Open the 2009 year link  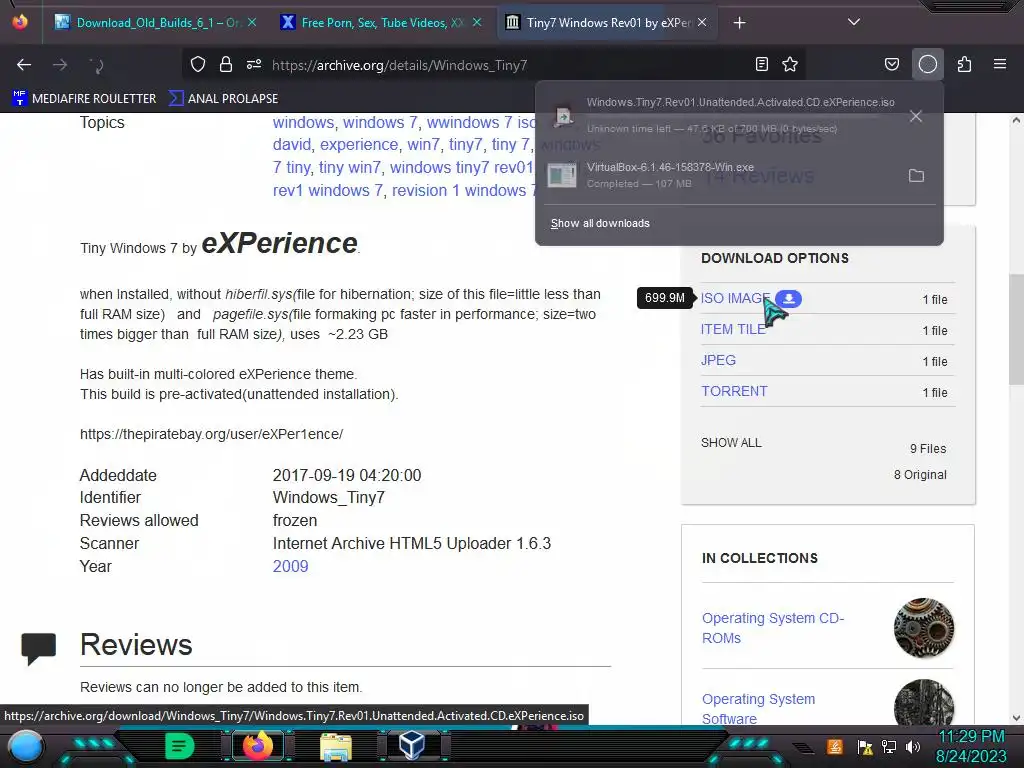(x=291, y=566)
